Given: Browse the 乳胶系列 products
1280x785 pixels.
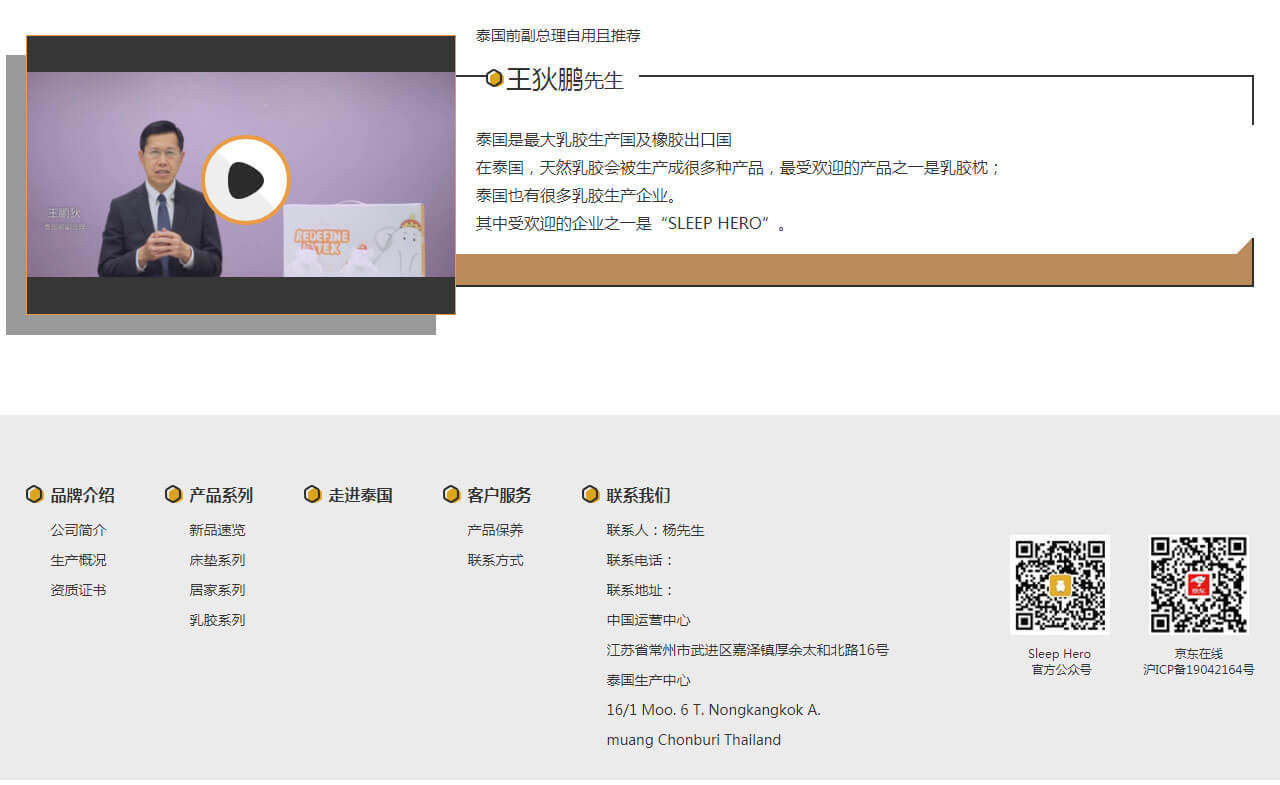Looking at the screenshot, I should 217,620.
